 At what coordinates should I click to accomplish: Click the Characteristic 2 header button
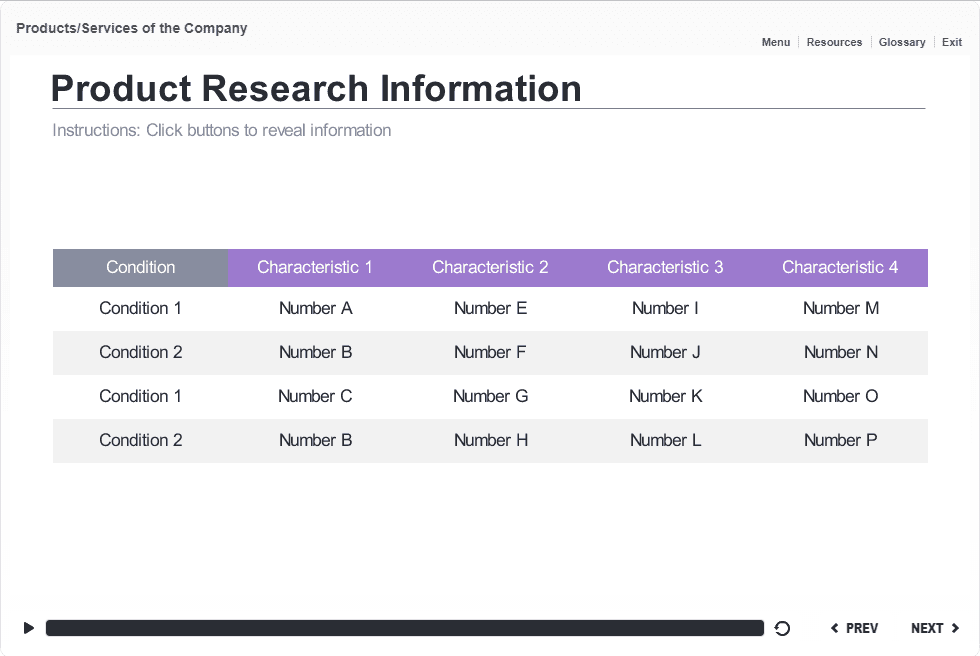(x=490, y=267)
